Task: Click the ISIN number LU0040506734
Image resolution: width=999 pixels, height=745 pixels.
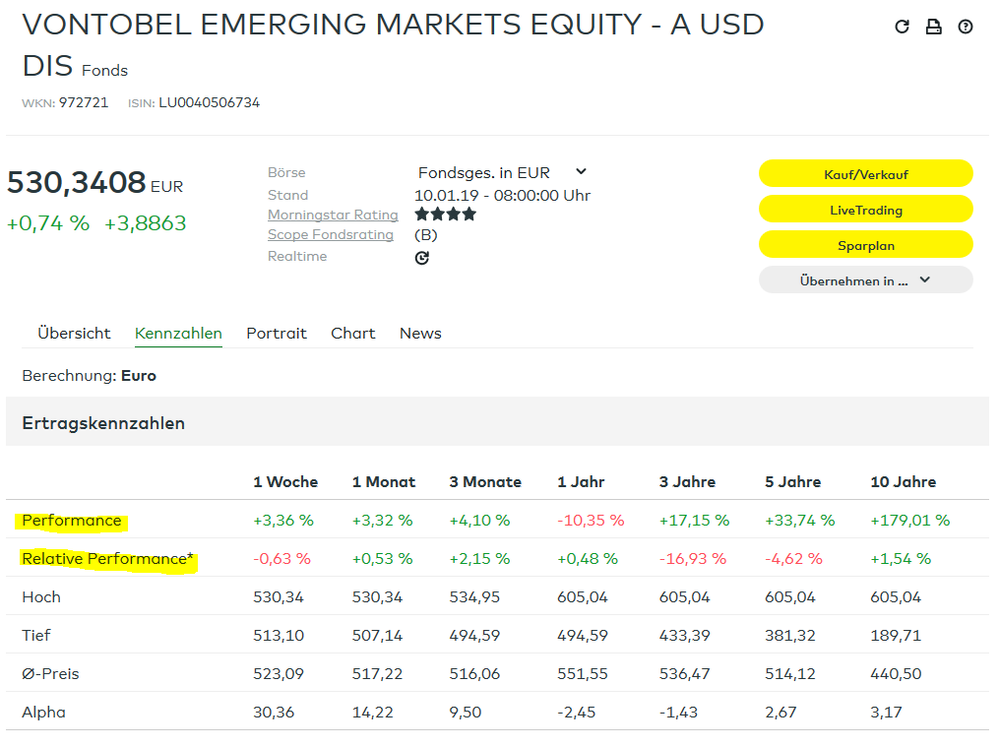Action: 209,103
